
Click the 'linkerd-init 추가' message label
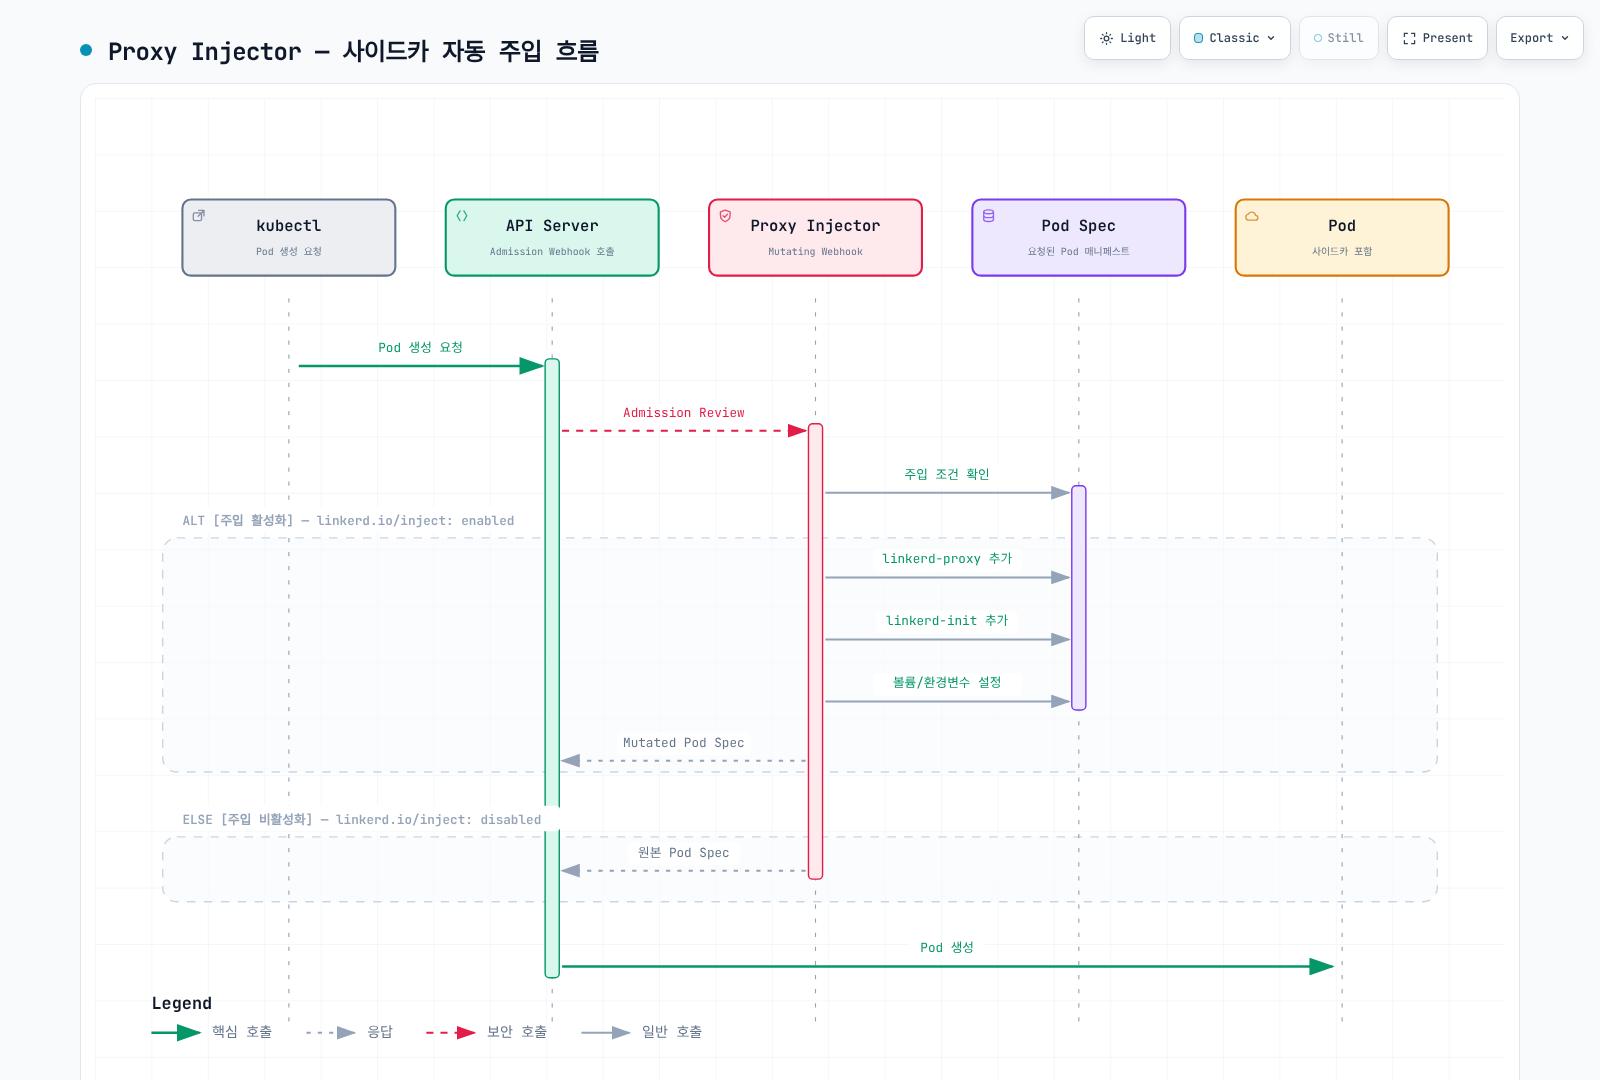coord(947,621)
